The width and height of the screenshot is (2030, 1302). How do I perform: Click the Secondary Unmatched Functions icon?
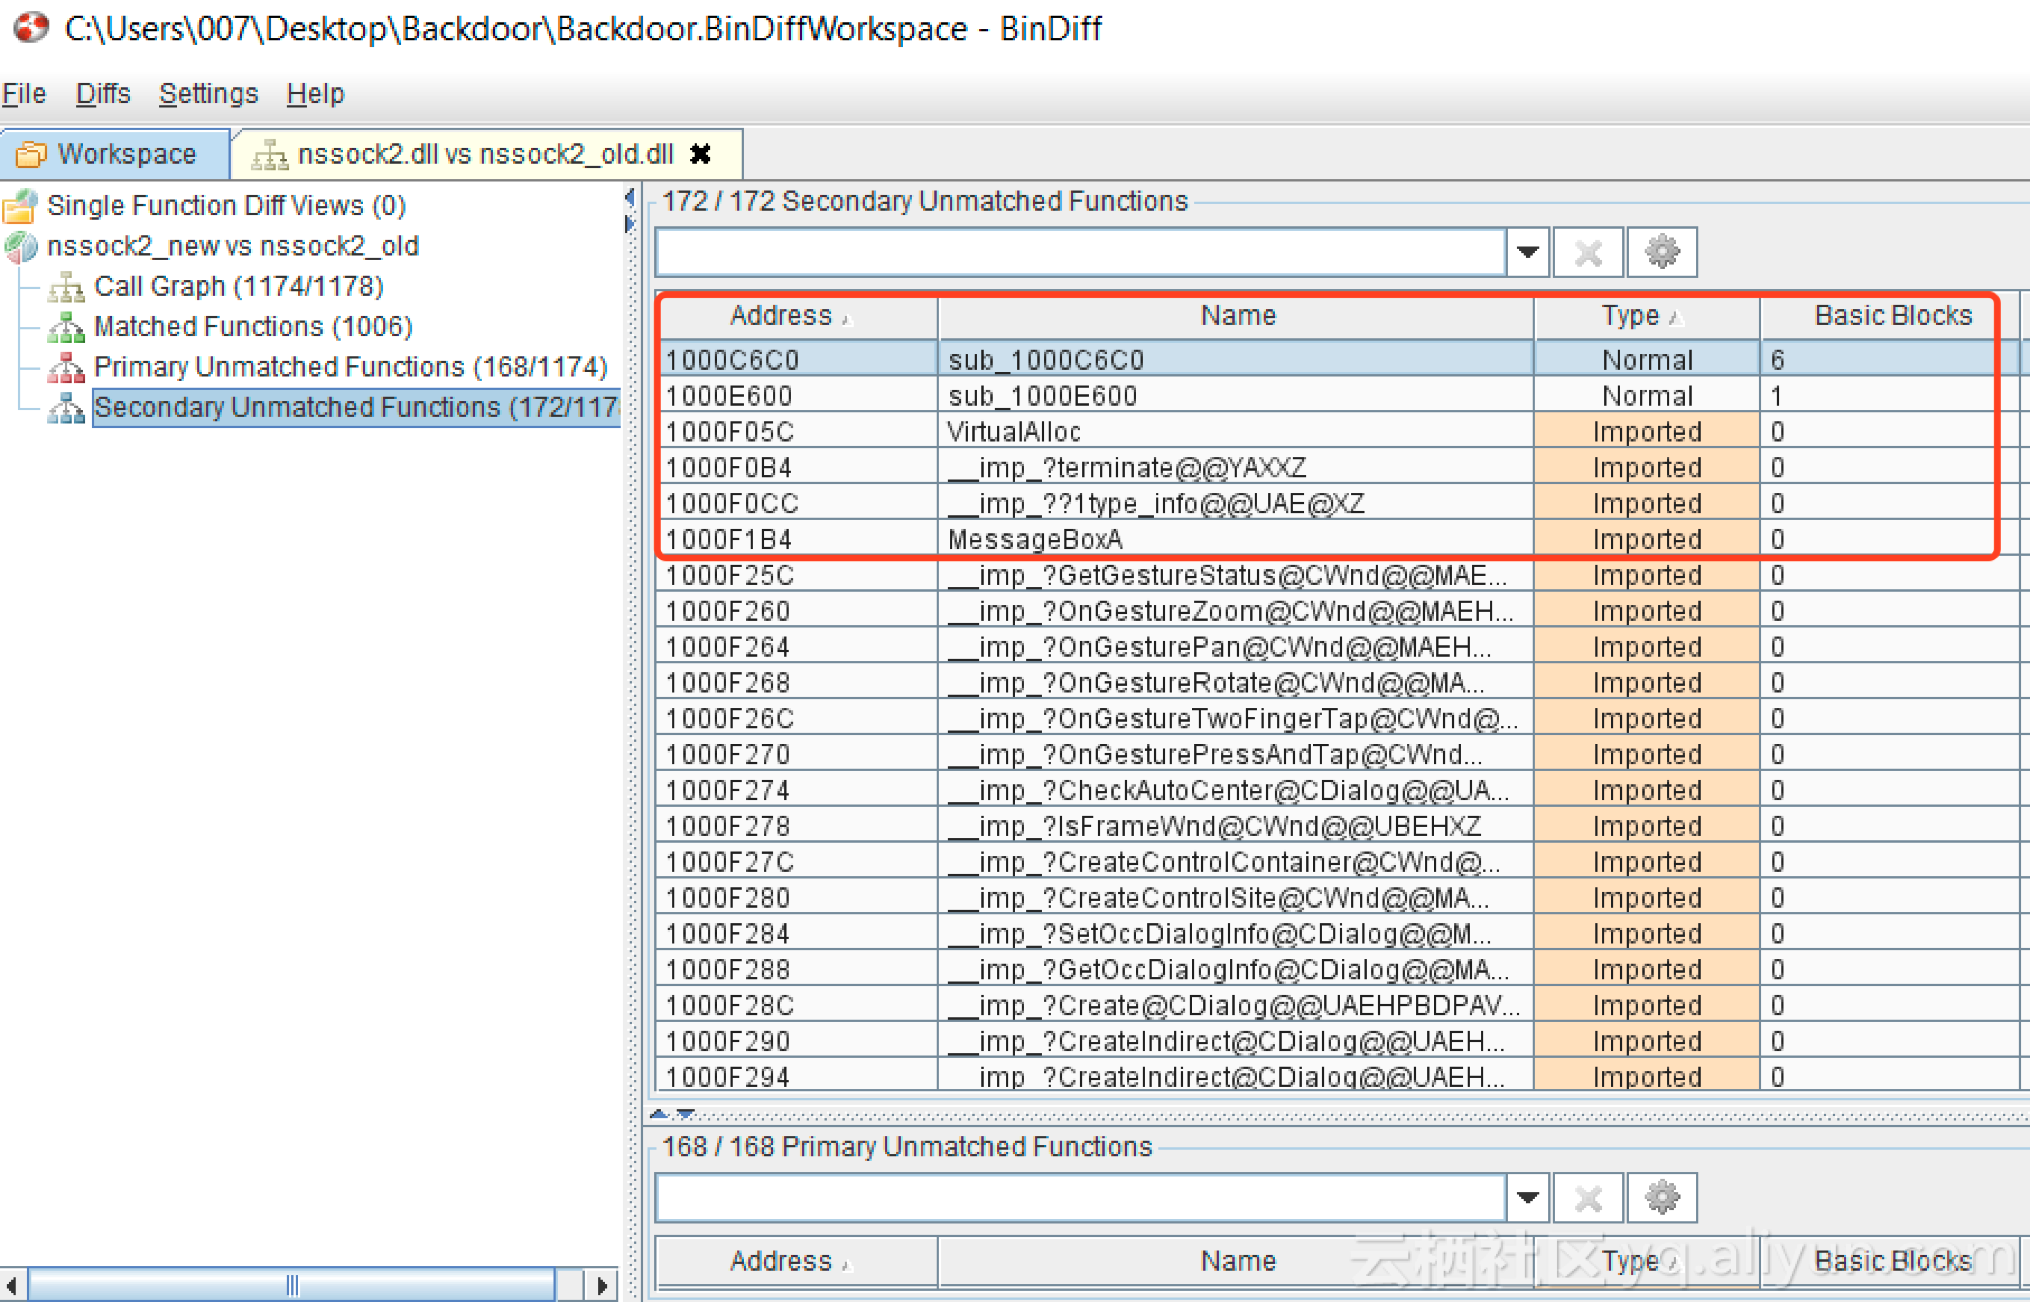pyautogui.click(x=65, y=407)
